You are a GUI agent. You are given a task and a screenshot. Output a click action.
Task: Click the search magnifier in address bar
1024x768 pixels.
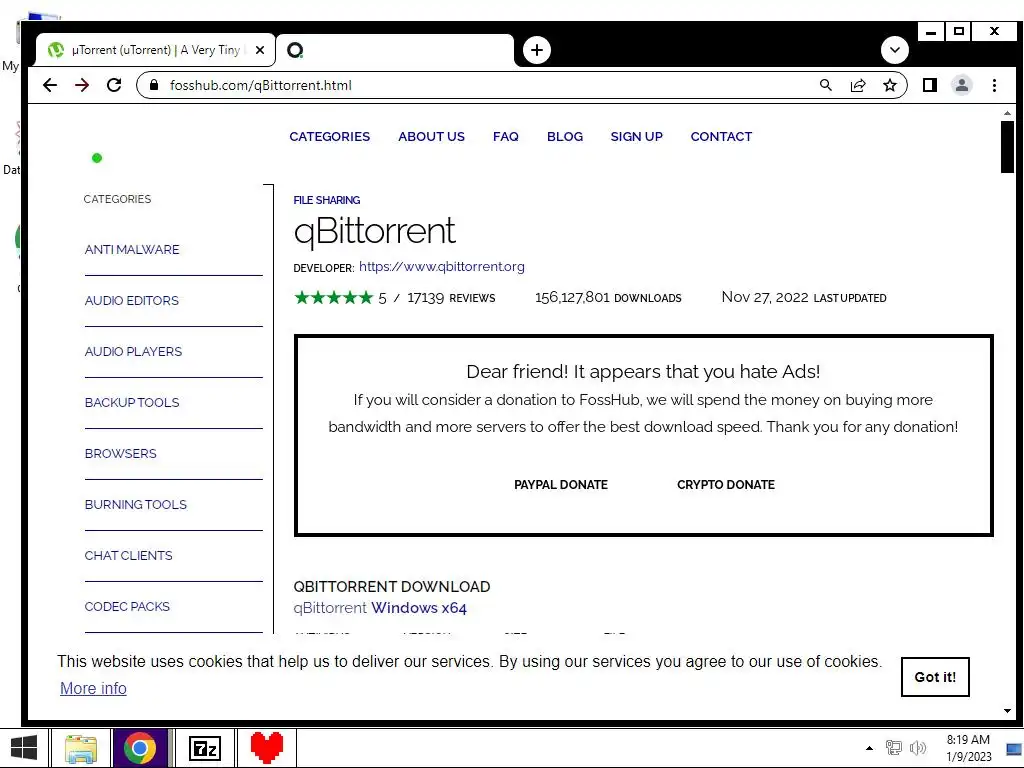tap(825, 85)
